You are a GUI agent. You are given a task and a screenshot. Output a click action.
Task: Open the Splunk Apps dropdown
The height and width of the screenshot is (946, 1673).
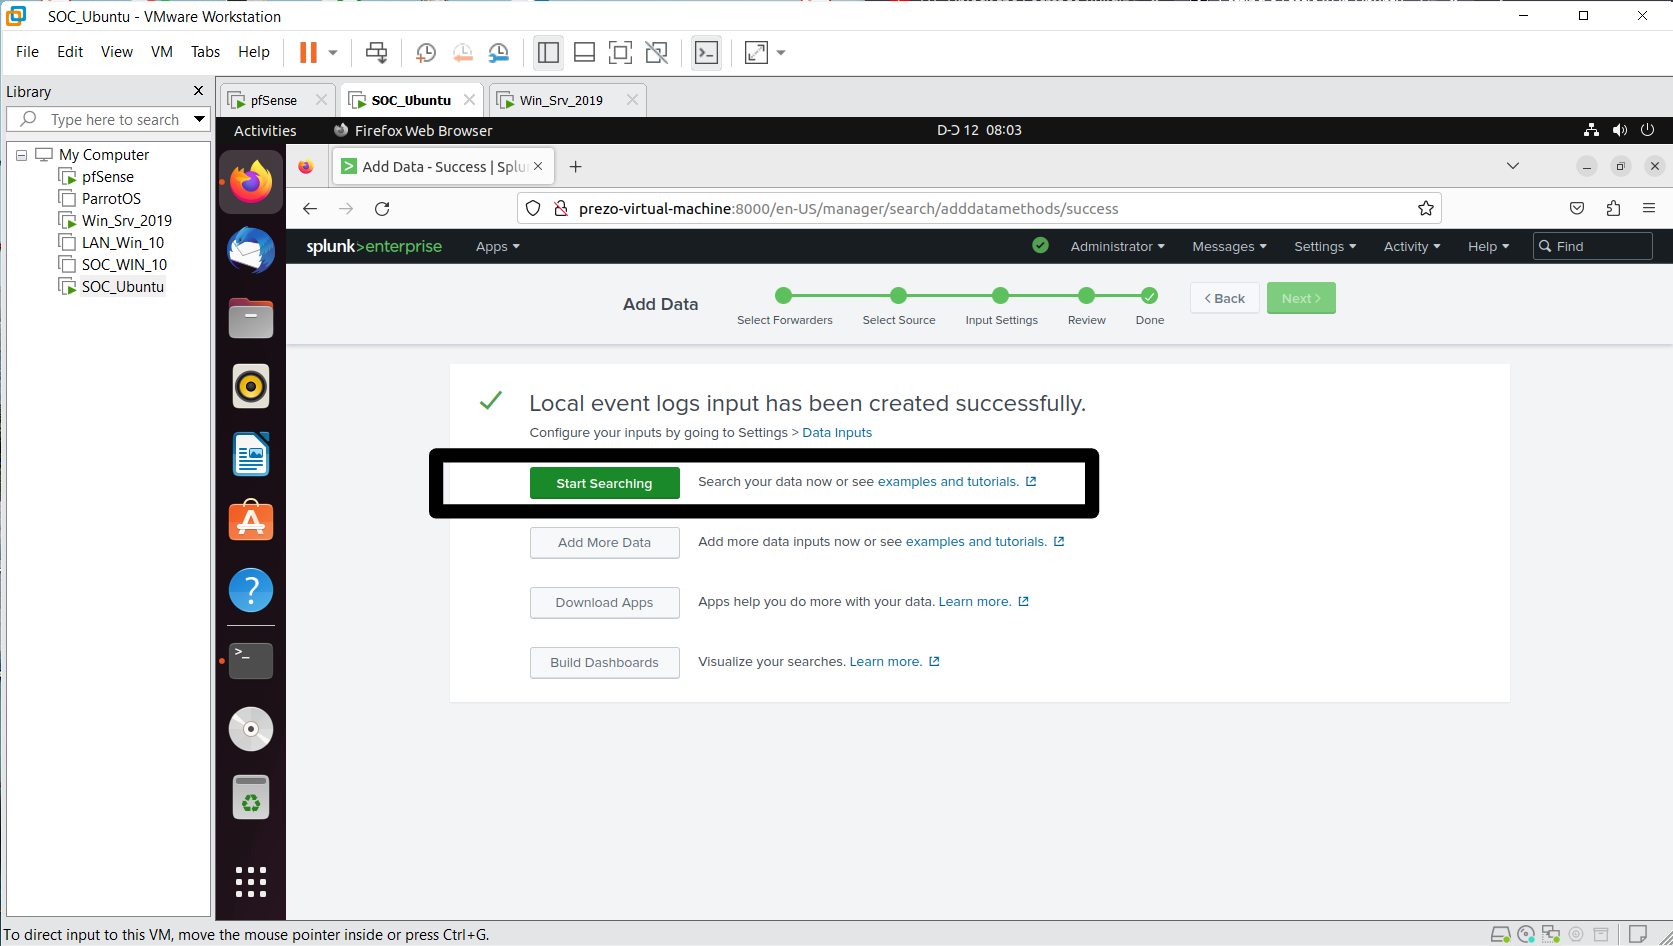point(497,247)
